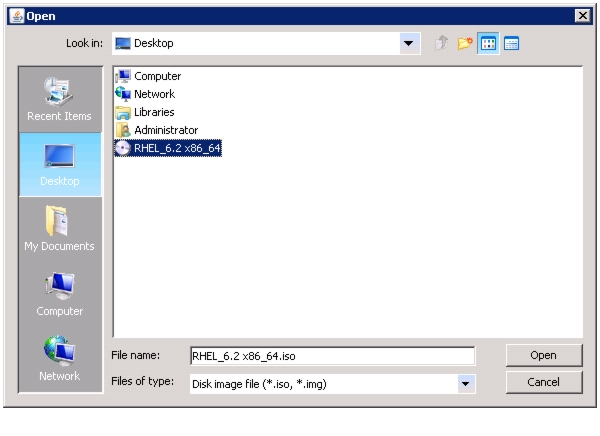The image size is (600, 436).
Task: Close the Open dialog window
Action: click(x=583, y=16)
